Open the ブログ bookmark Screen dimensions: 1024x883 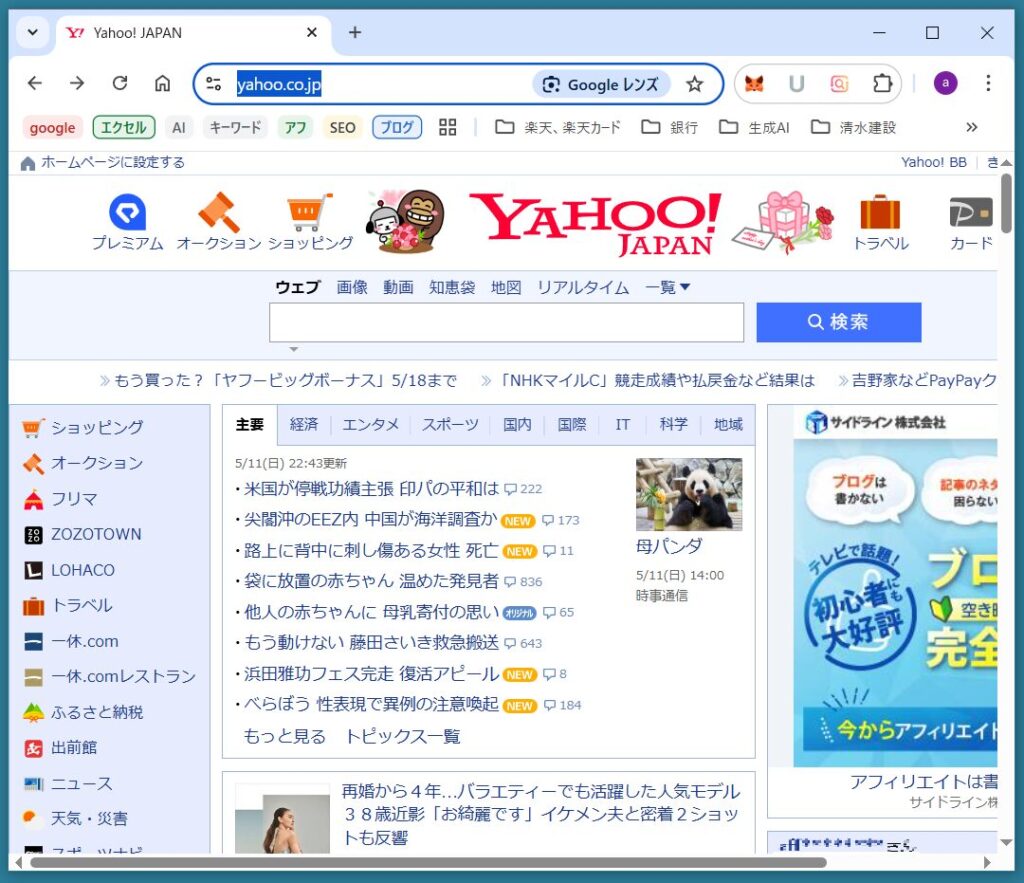(397, 127)
